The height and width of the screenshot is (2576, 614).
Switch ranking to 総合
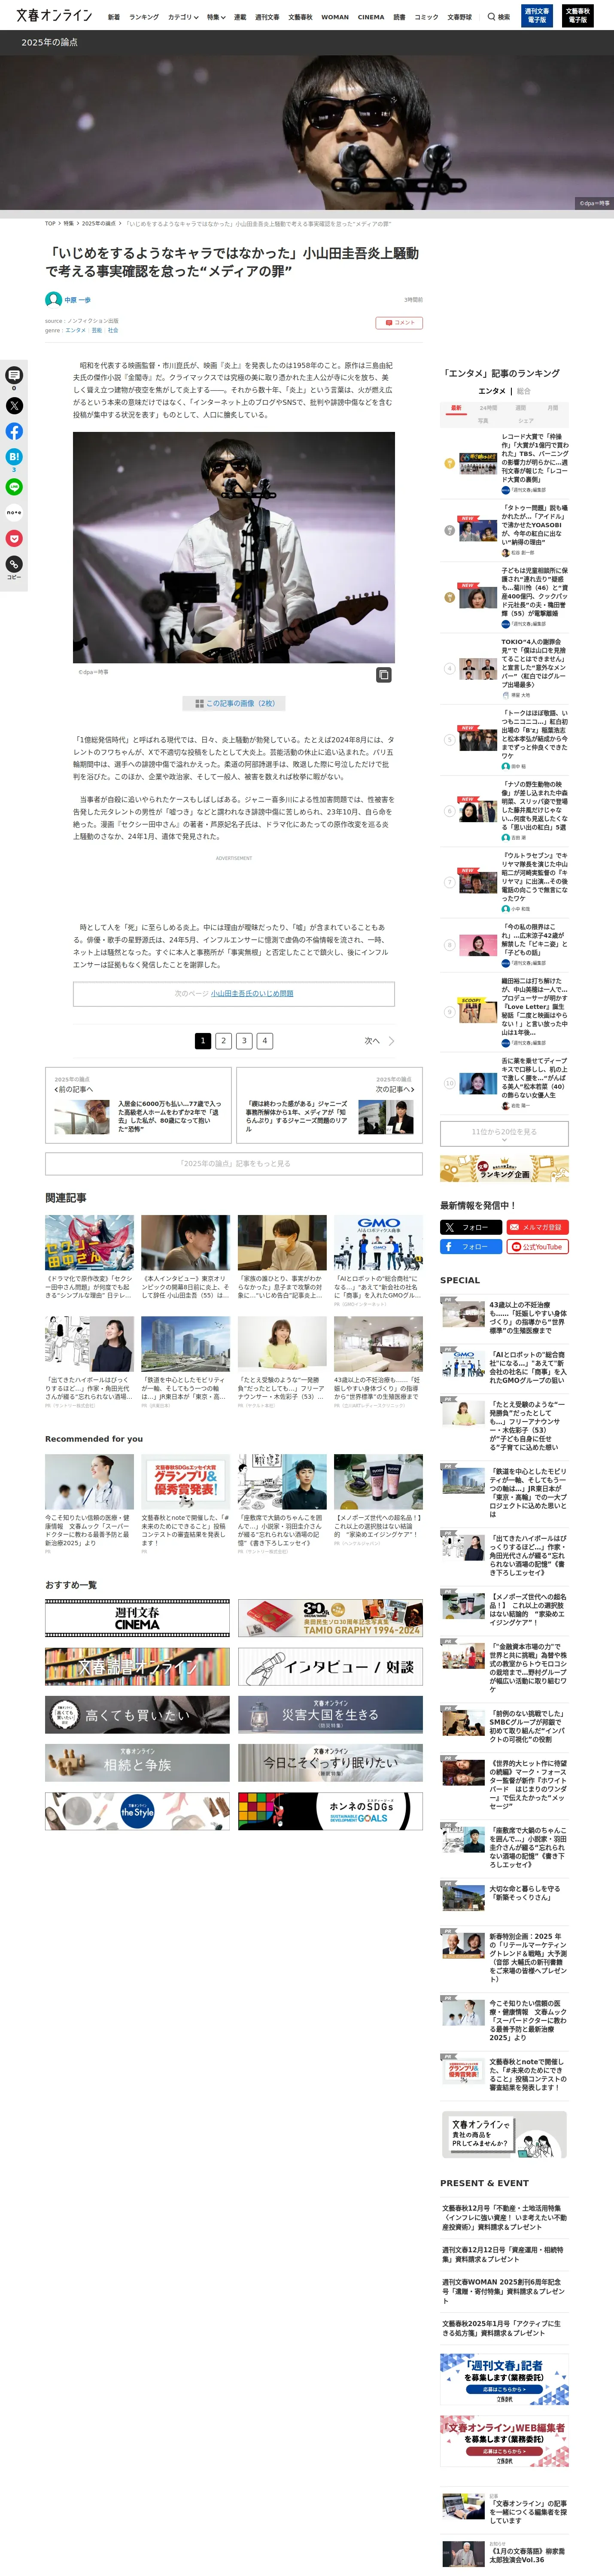pyautogui.click(x=524, y=391)
